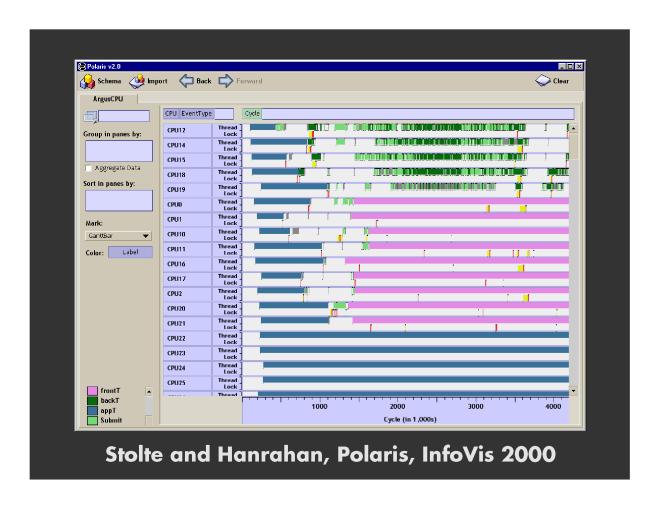This screenshot has width=660, height=510.
Task: Select the EventType field on the shelf
Action: point(197,114)
